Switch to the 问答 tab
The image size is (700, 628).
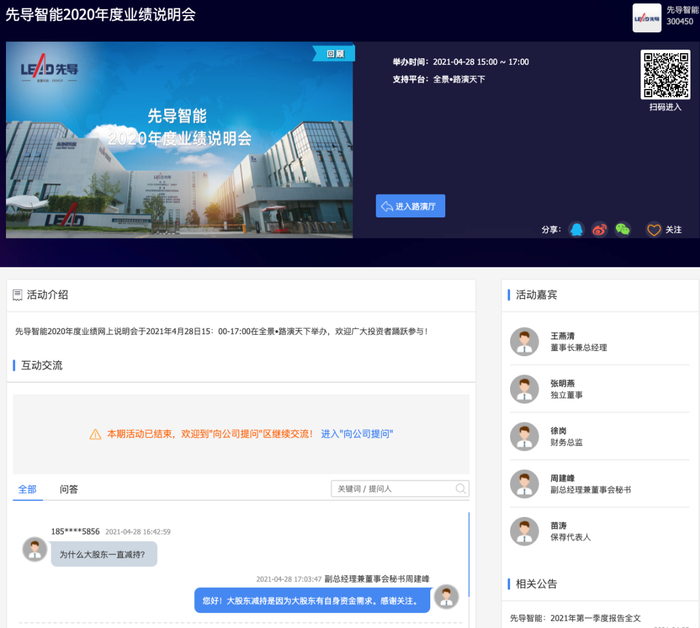69,489
